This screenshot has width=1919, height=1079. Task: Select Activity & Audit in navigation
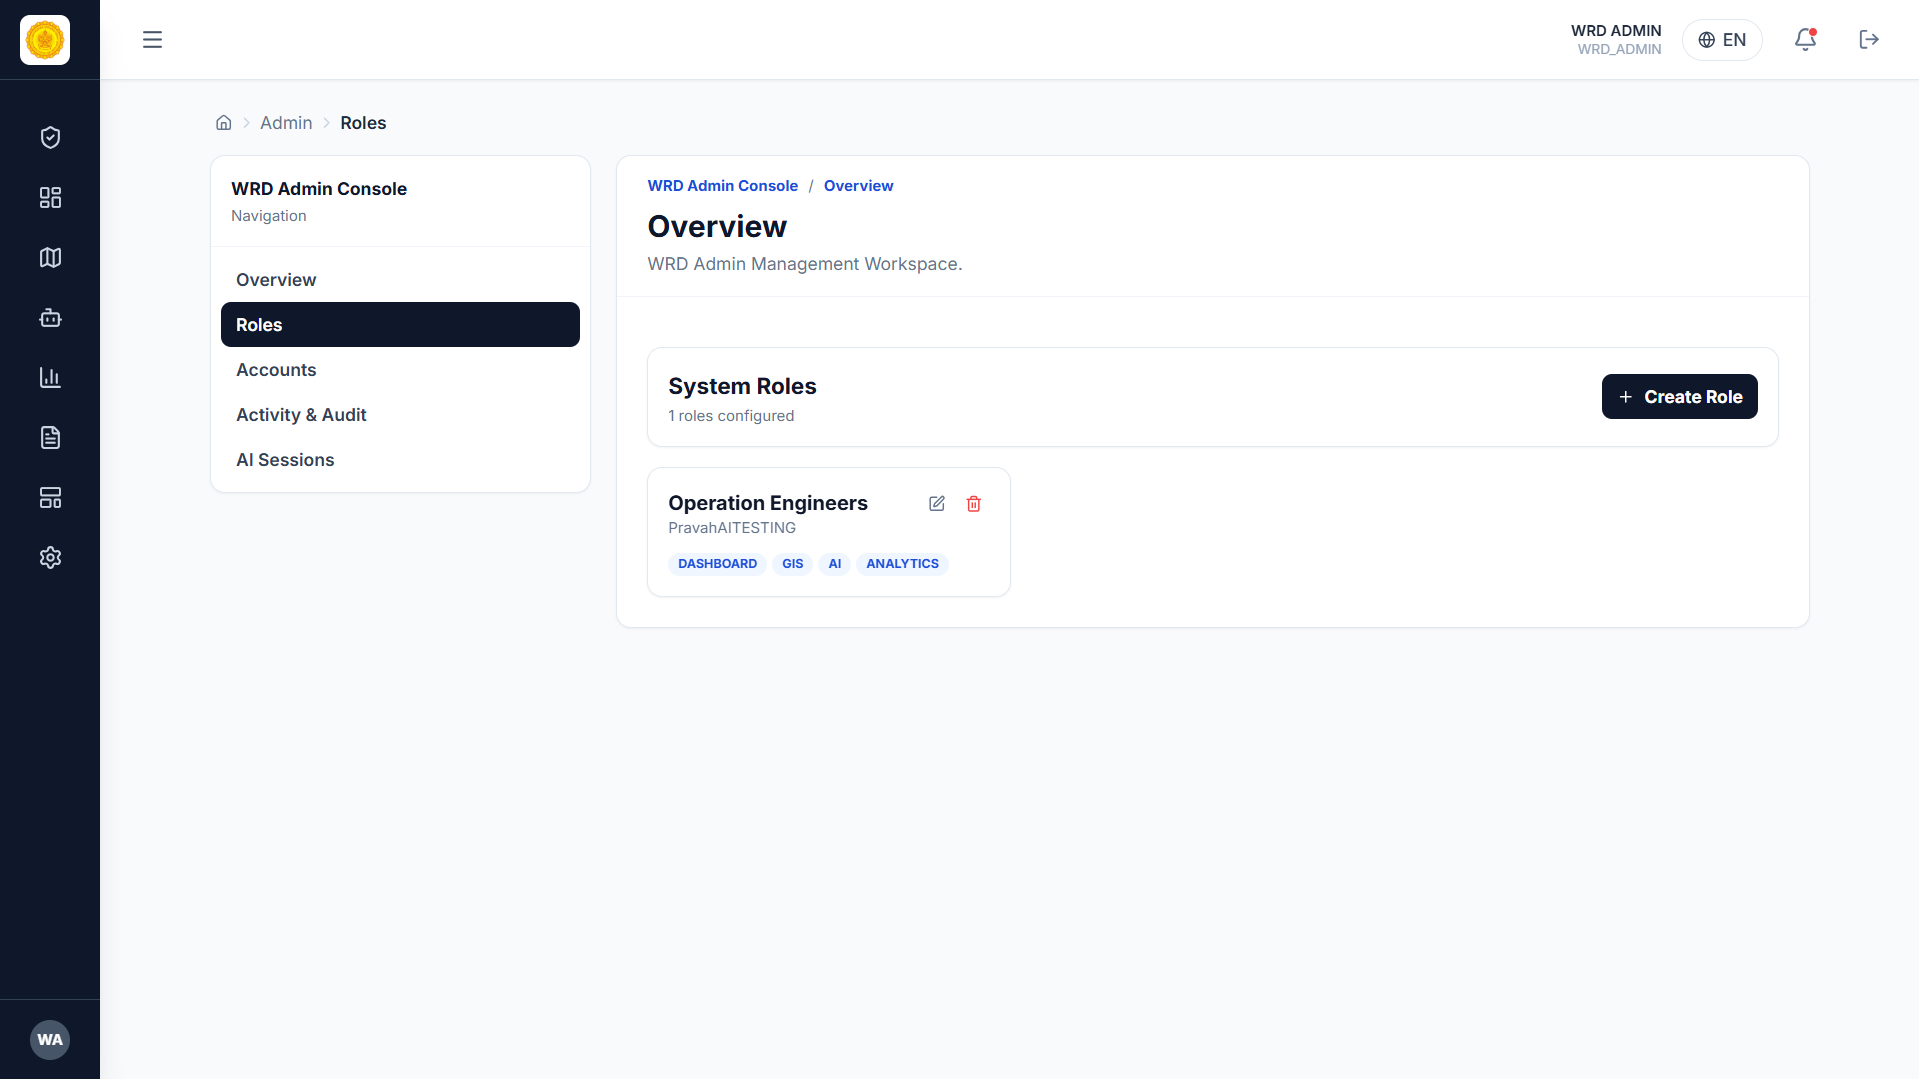click(x=301, y=415)
